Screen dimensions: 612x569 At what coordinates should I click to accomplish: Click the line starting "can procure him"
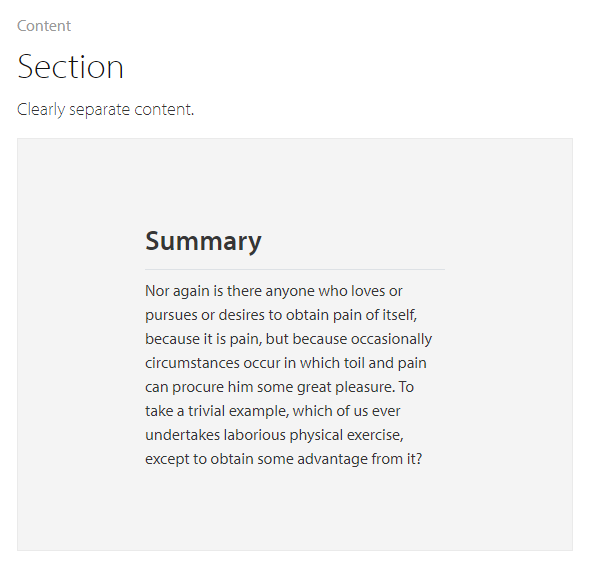click(279, 387)
